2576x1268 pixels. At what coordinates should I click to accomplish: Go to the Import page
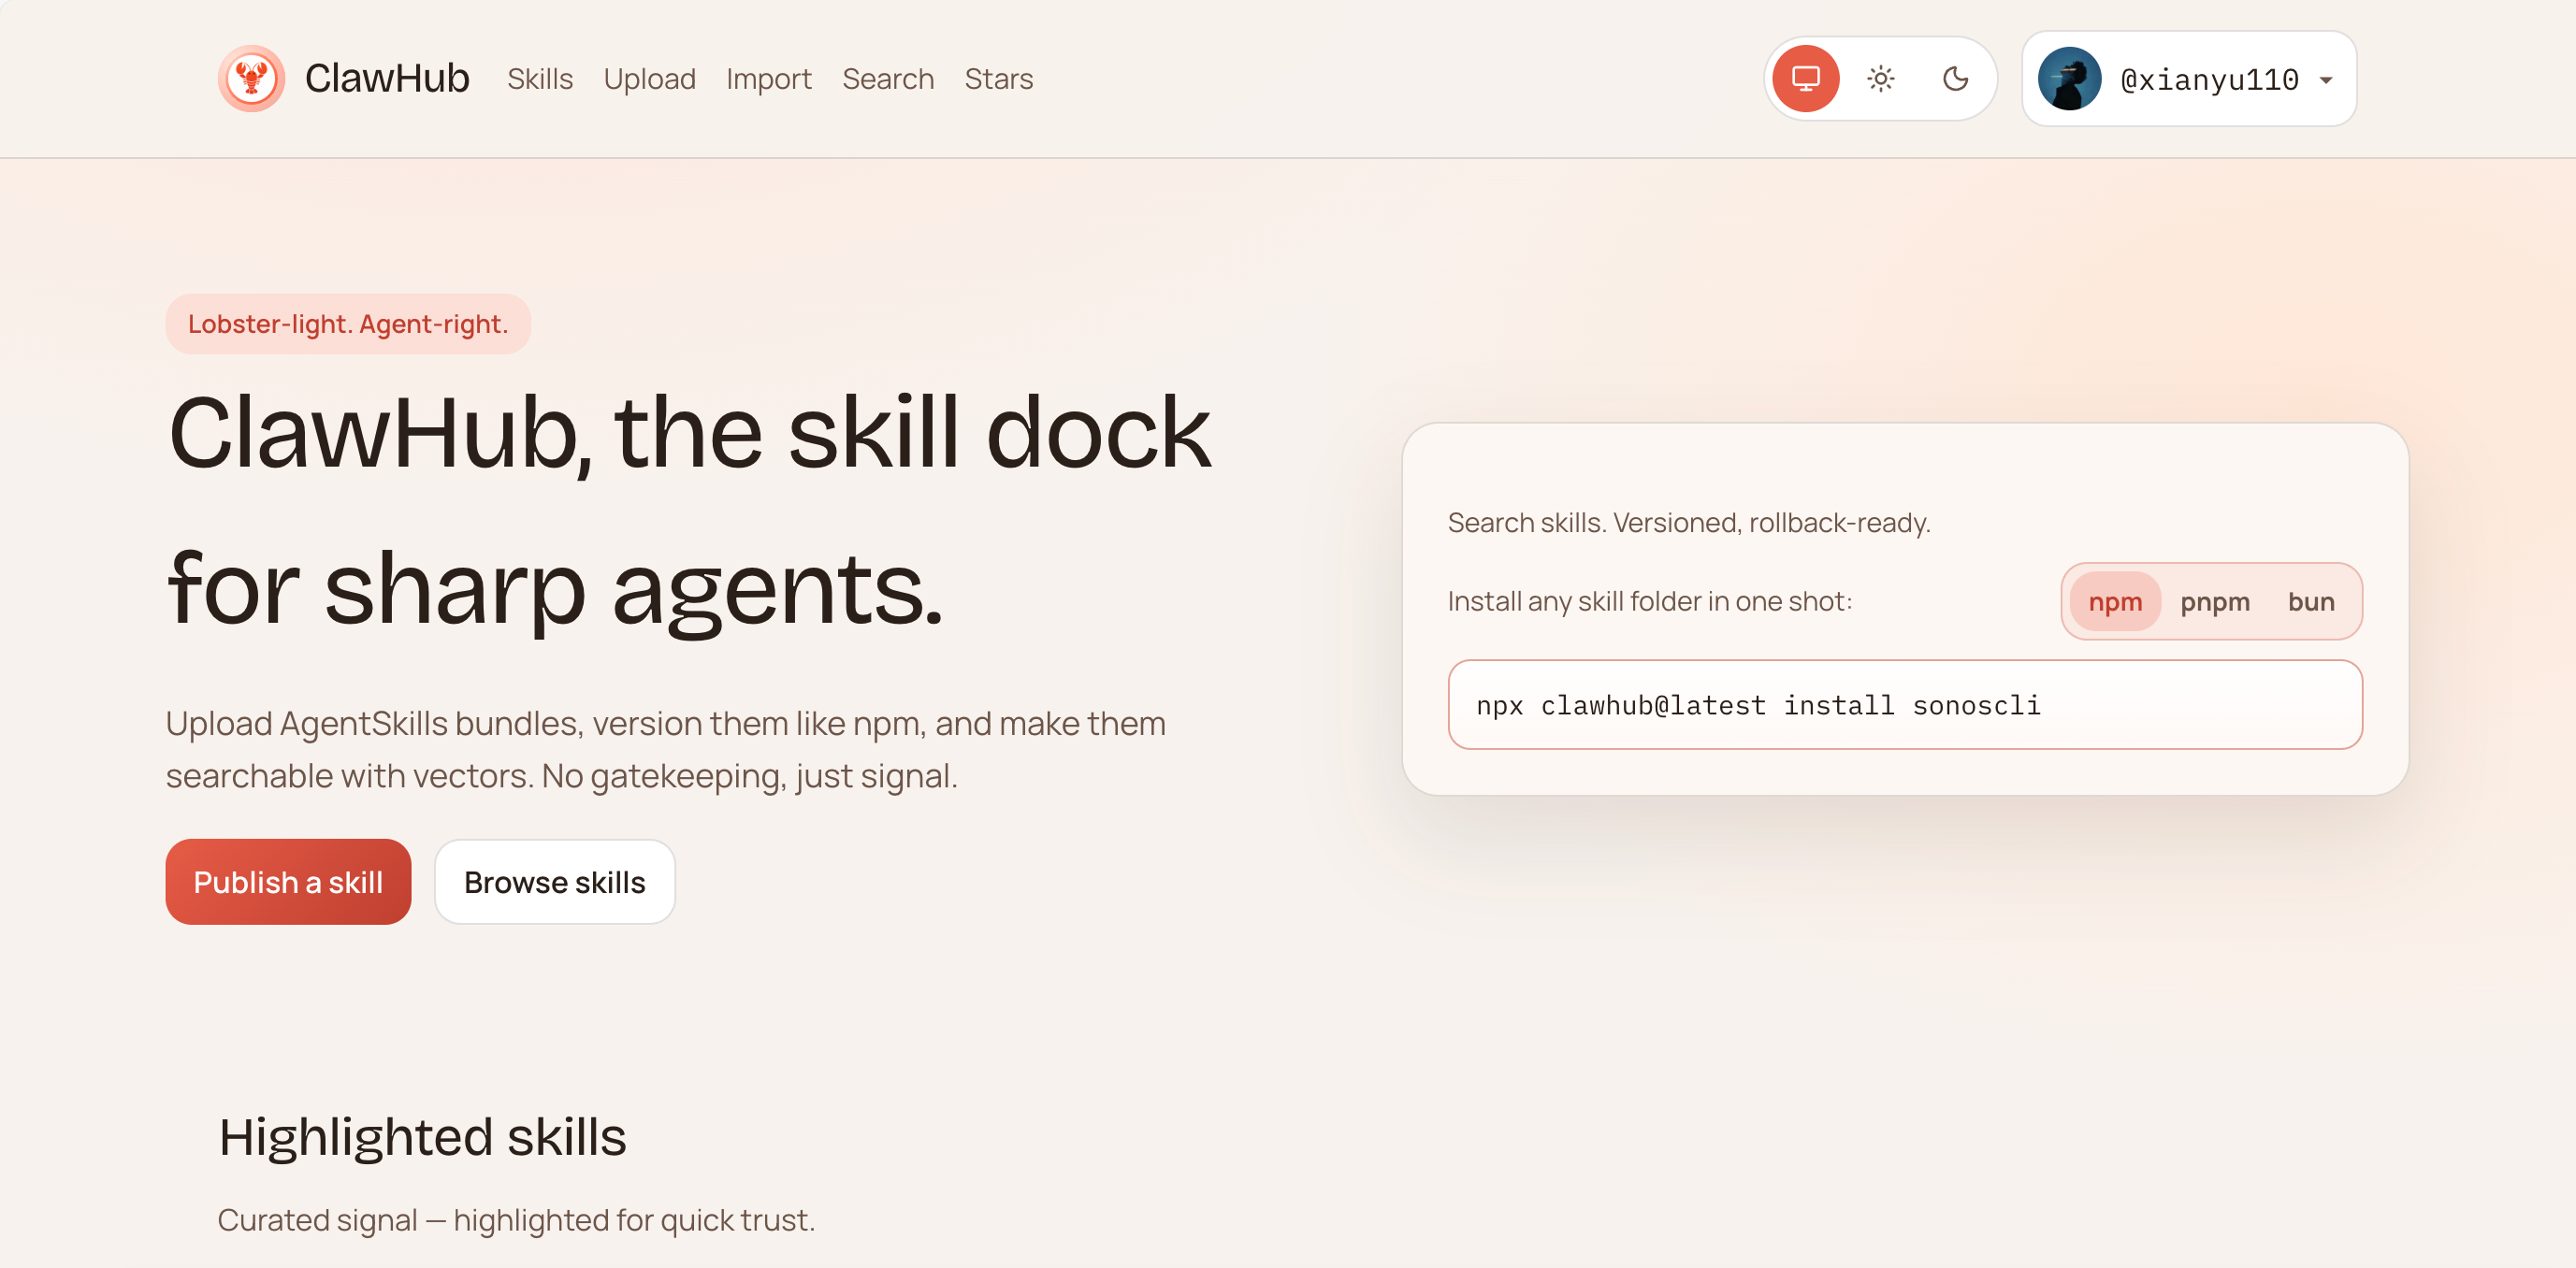tap(768, 79)
